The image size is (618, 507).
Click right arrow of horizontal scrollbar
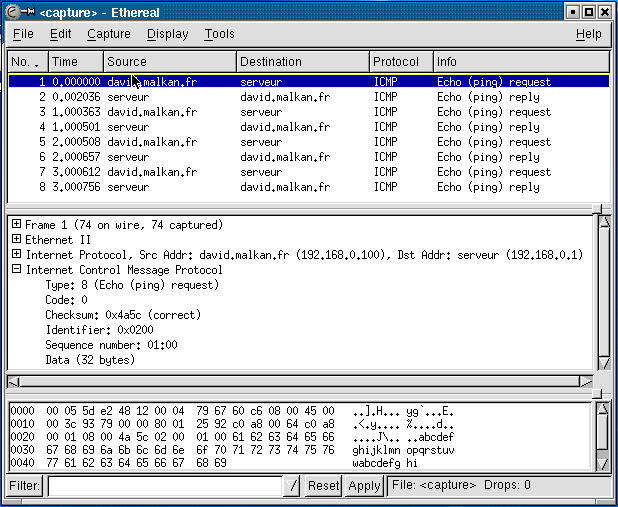coord(586,381)
